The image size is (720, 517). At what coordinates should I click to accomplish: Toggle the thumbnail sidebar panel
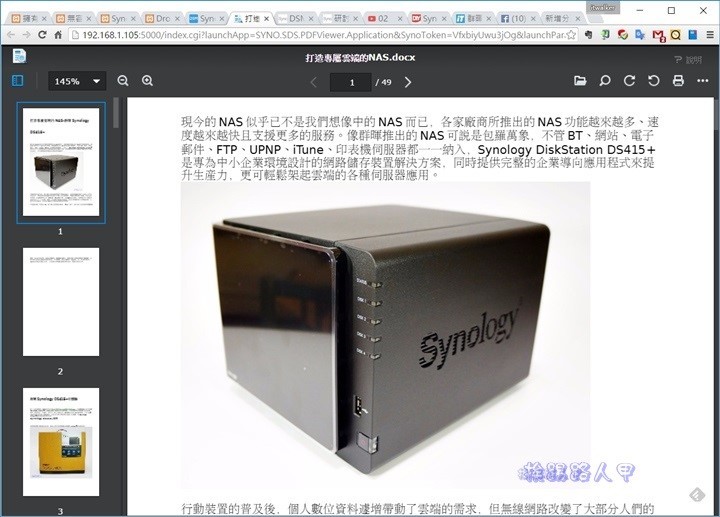click(18, 81)
